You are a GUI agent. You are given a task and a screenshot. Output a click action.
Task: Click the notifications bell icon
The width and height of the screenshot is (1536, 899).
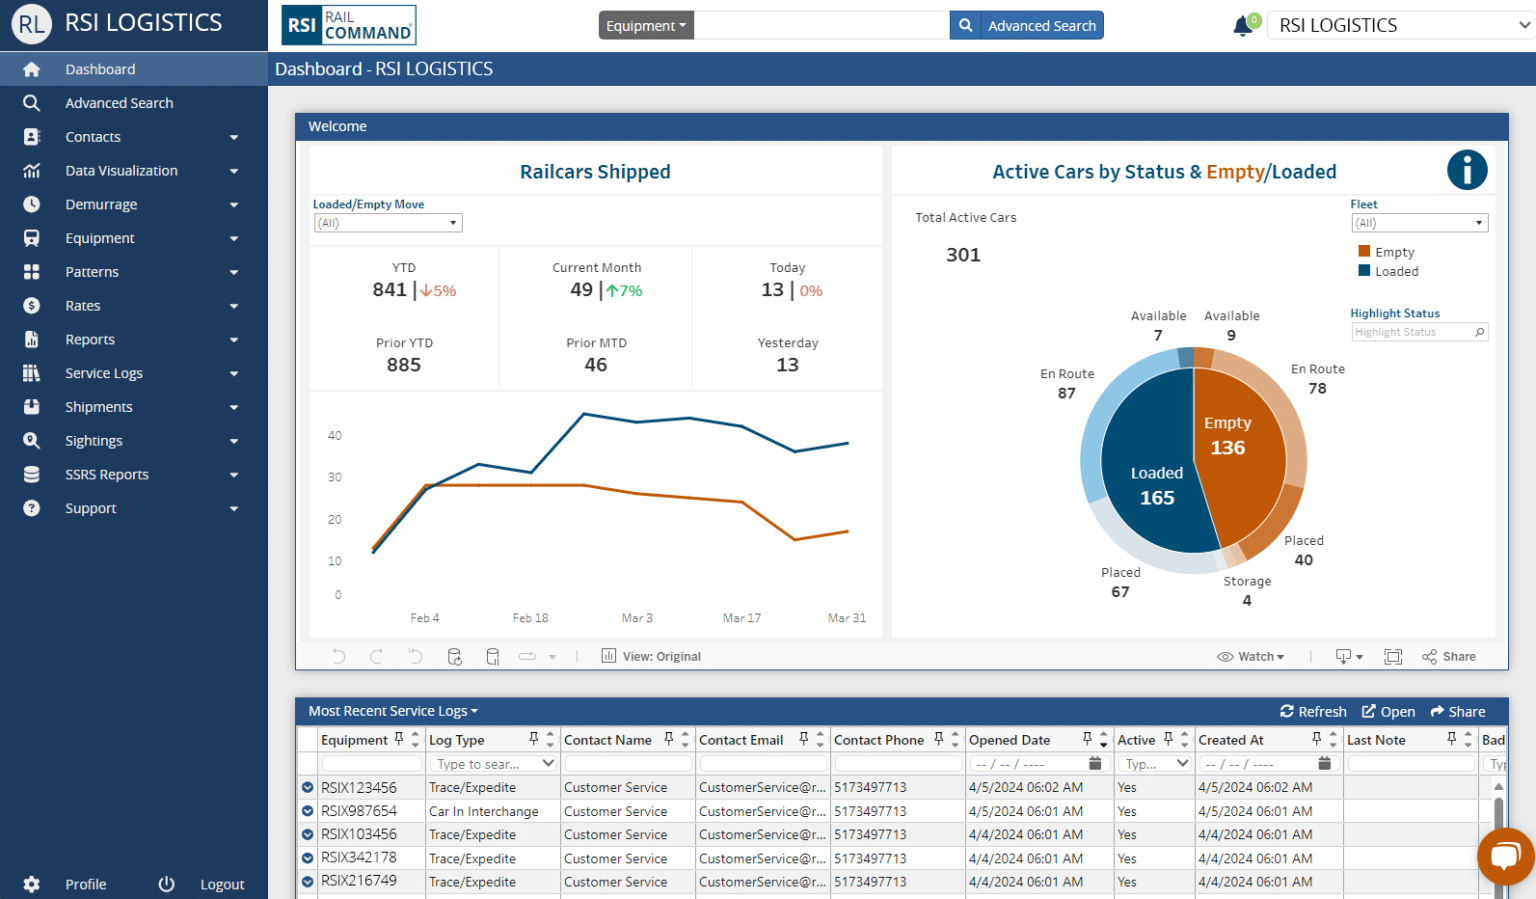[1241, 24]
